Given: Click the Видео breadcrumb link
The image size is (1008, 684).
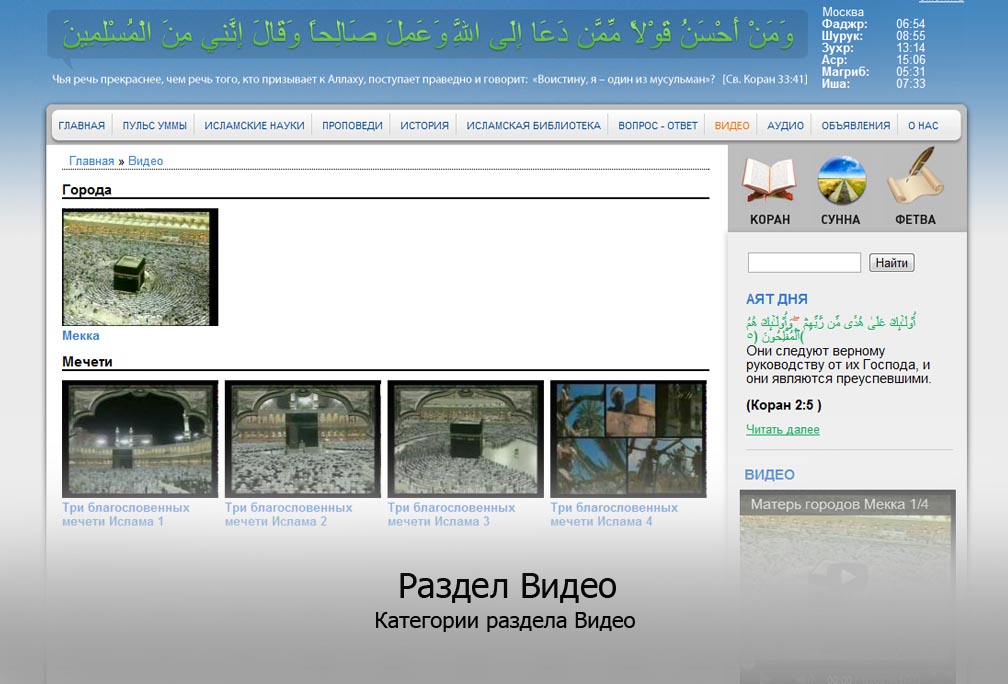Looking at the screenshot, I should pos(145,161).
